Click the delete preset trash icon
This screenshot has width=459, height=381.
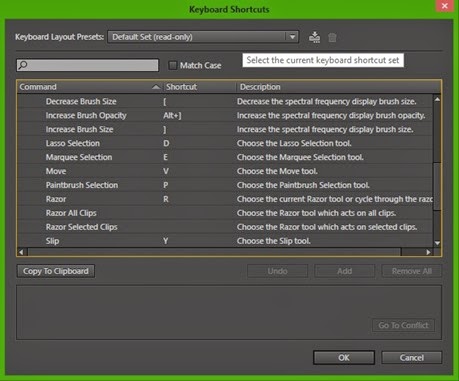(x=332, y=37)
